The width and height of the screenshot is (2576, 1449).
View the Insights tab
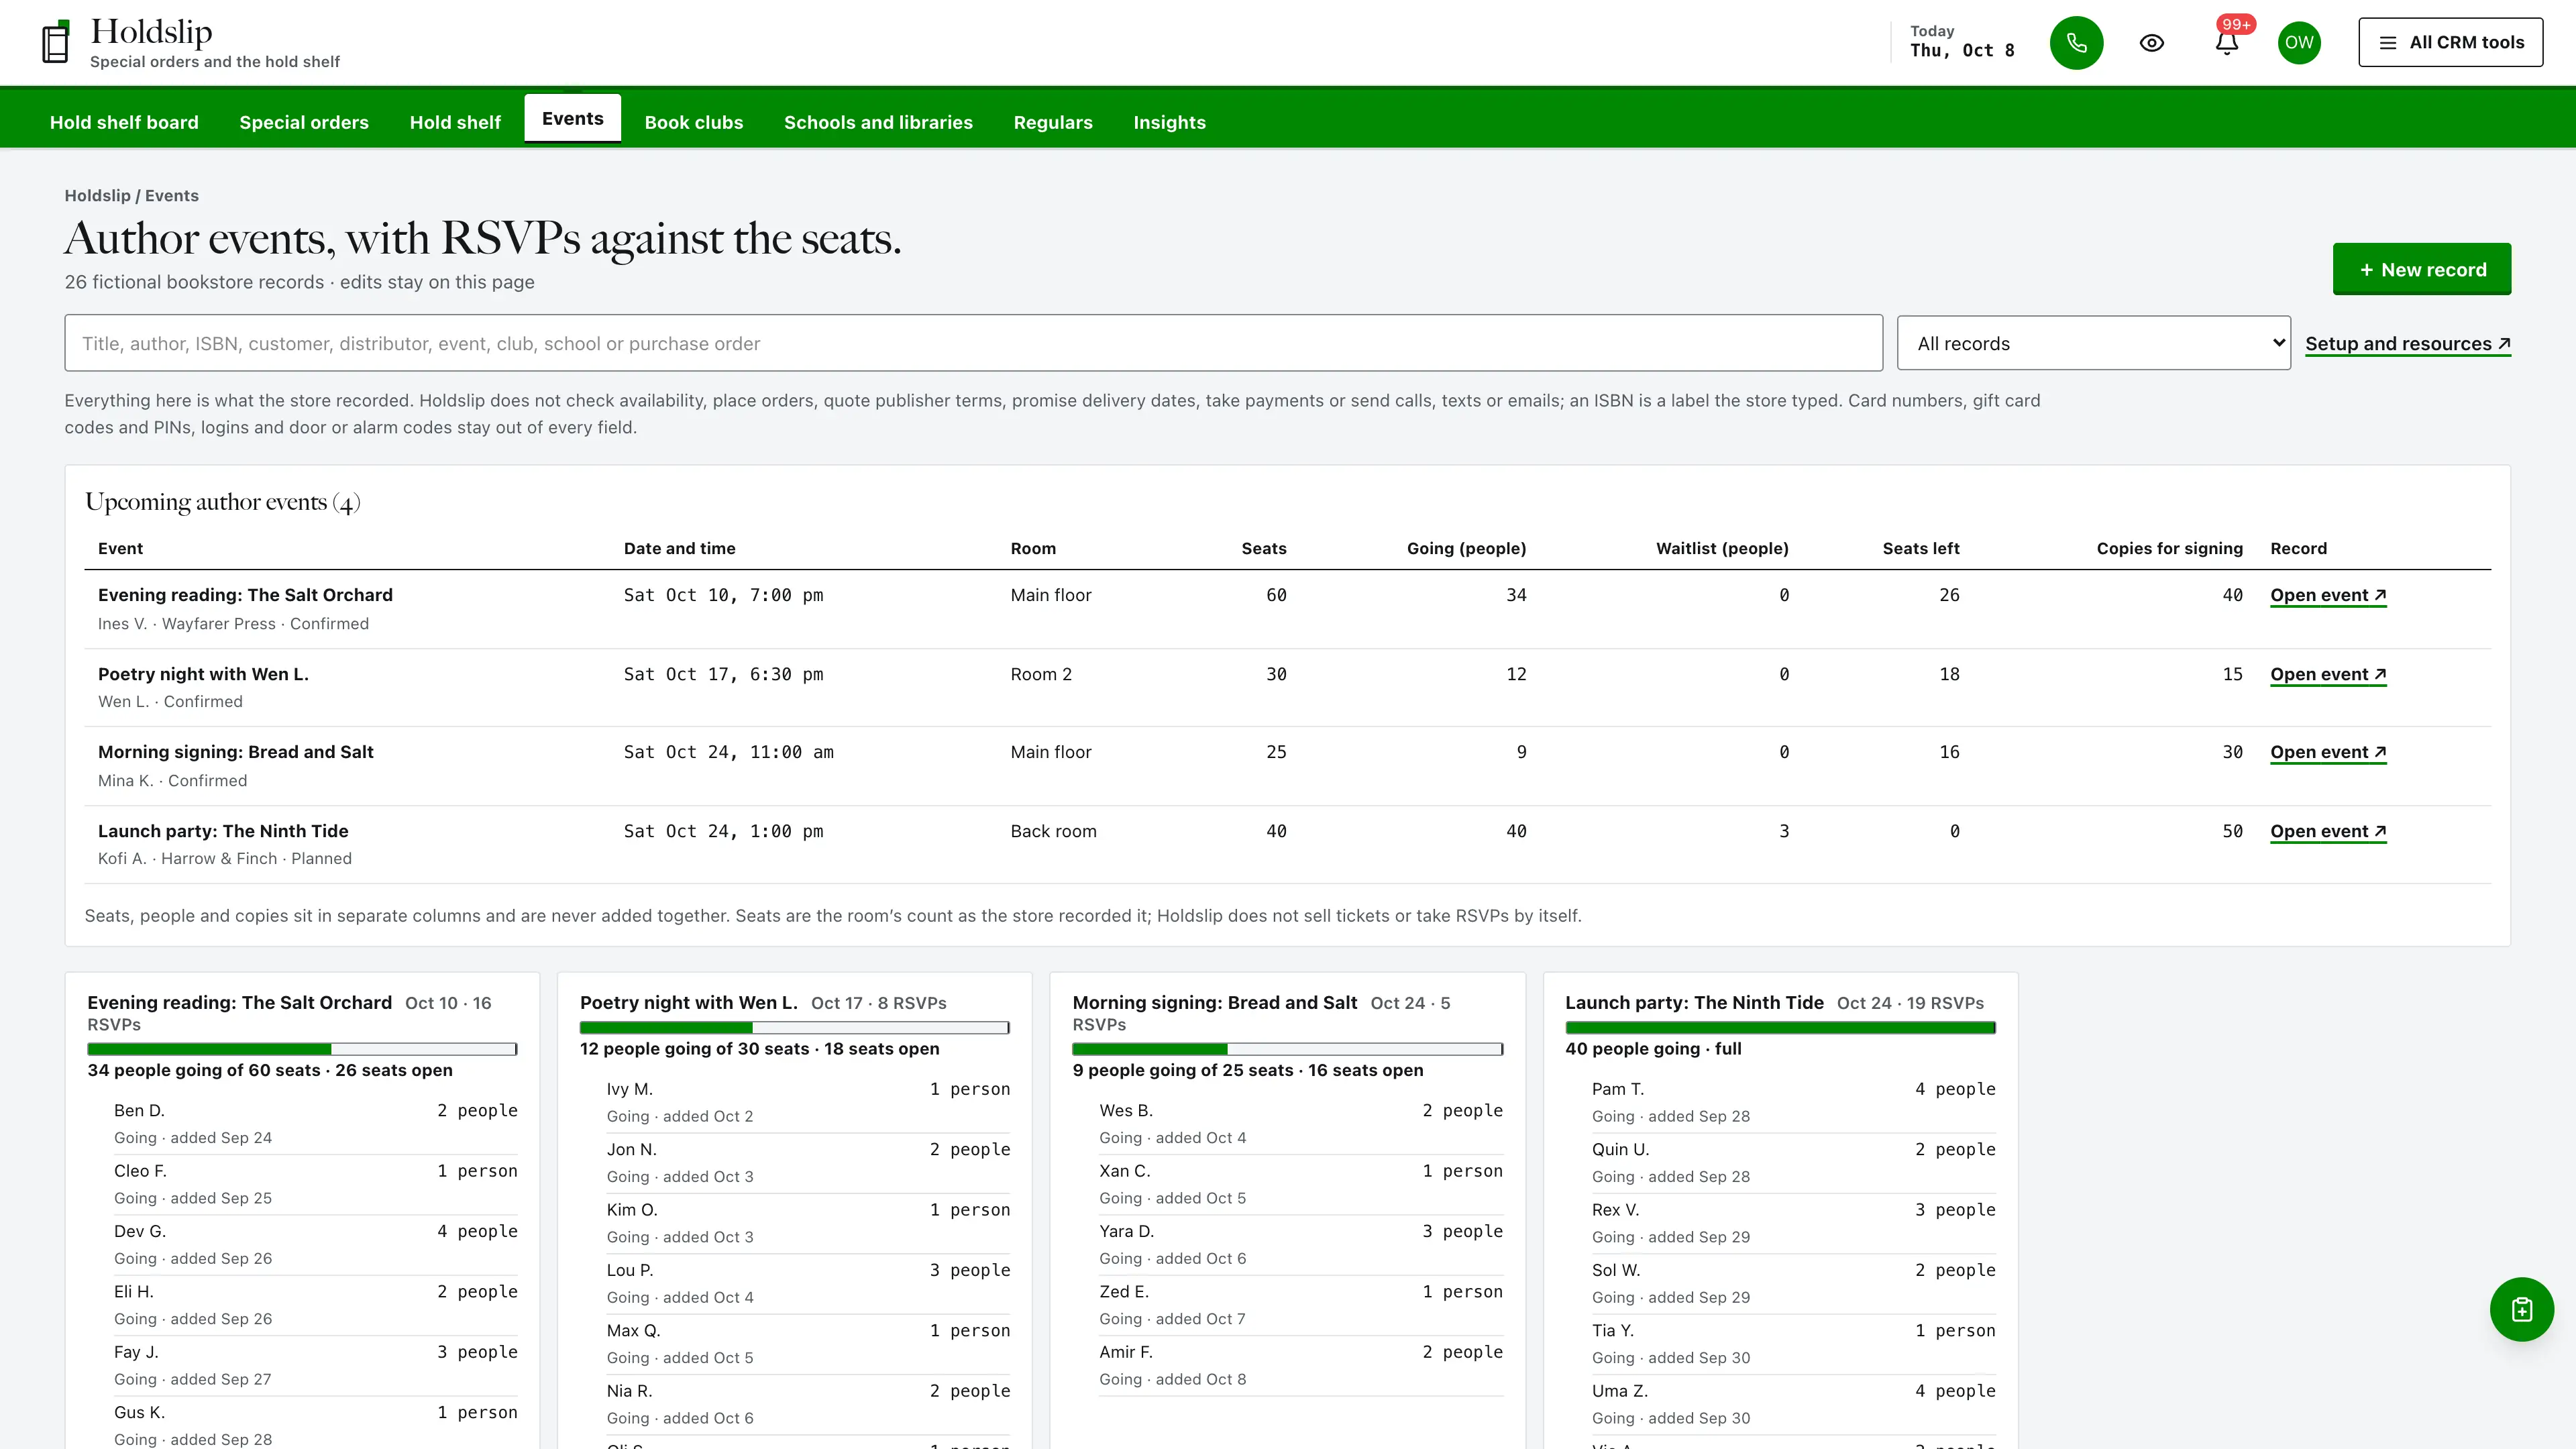pos(1169,122)
